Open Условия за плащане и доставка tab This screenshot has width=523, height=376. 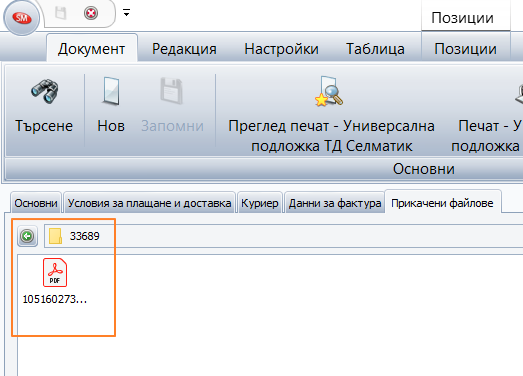(x=149, y=203)
